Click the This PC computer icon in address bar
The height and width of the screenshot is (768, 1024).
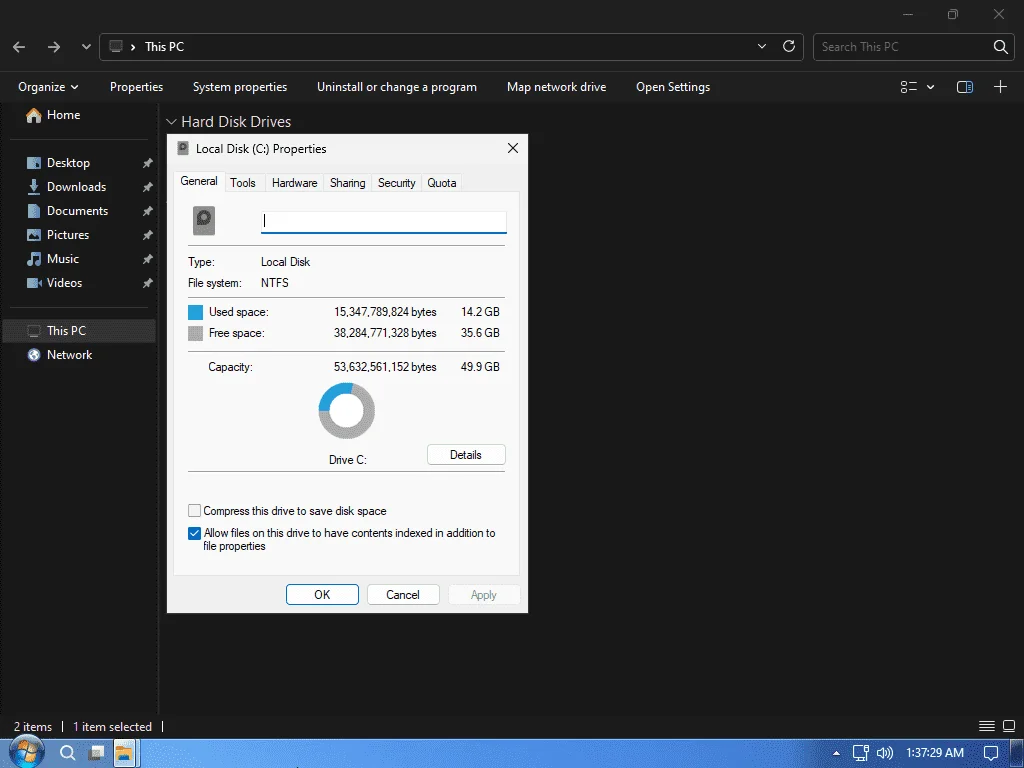coord(116,46)
